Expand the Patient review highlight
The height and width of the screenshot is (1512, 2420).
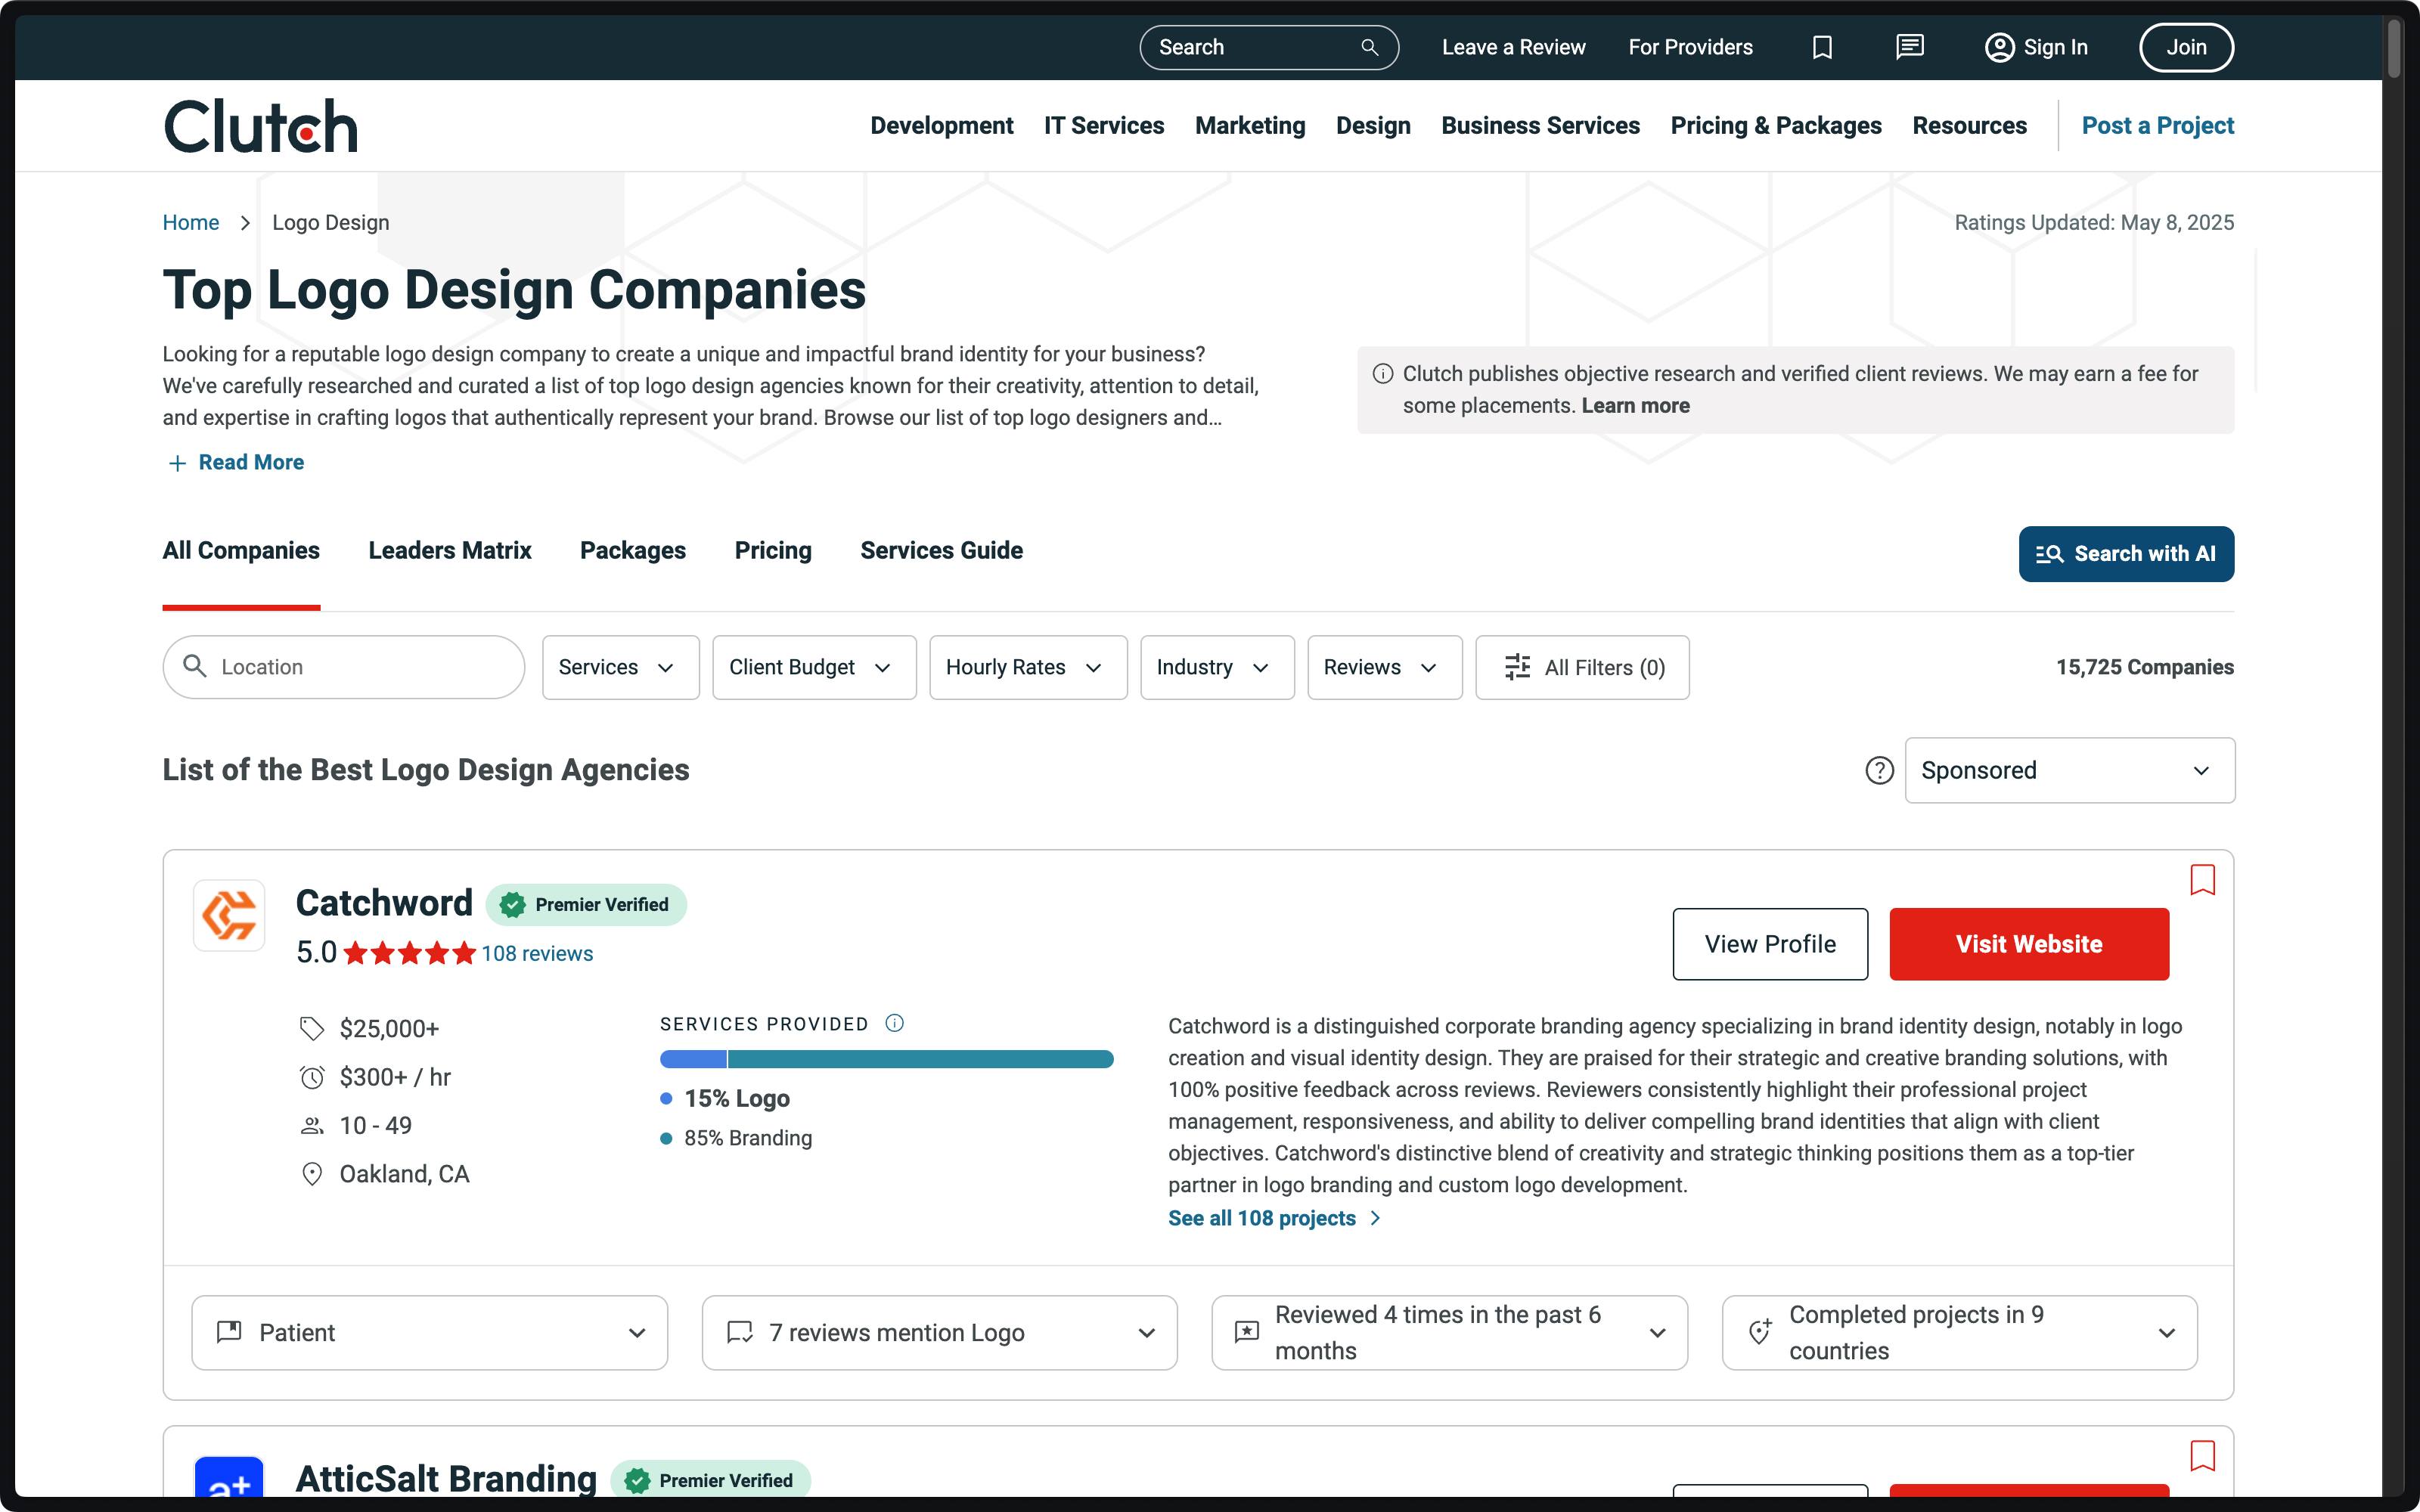429,1333
